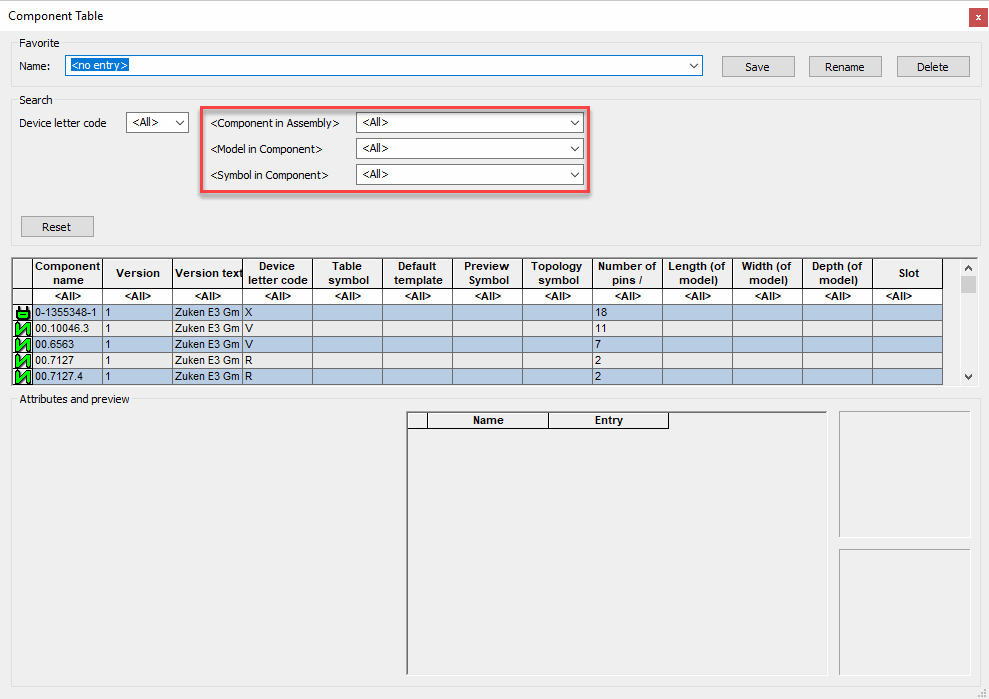Click Zuken E3 version text for 00.6563
The image size is (989, 699).
click(x=208, y=344)
